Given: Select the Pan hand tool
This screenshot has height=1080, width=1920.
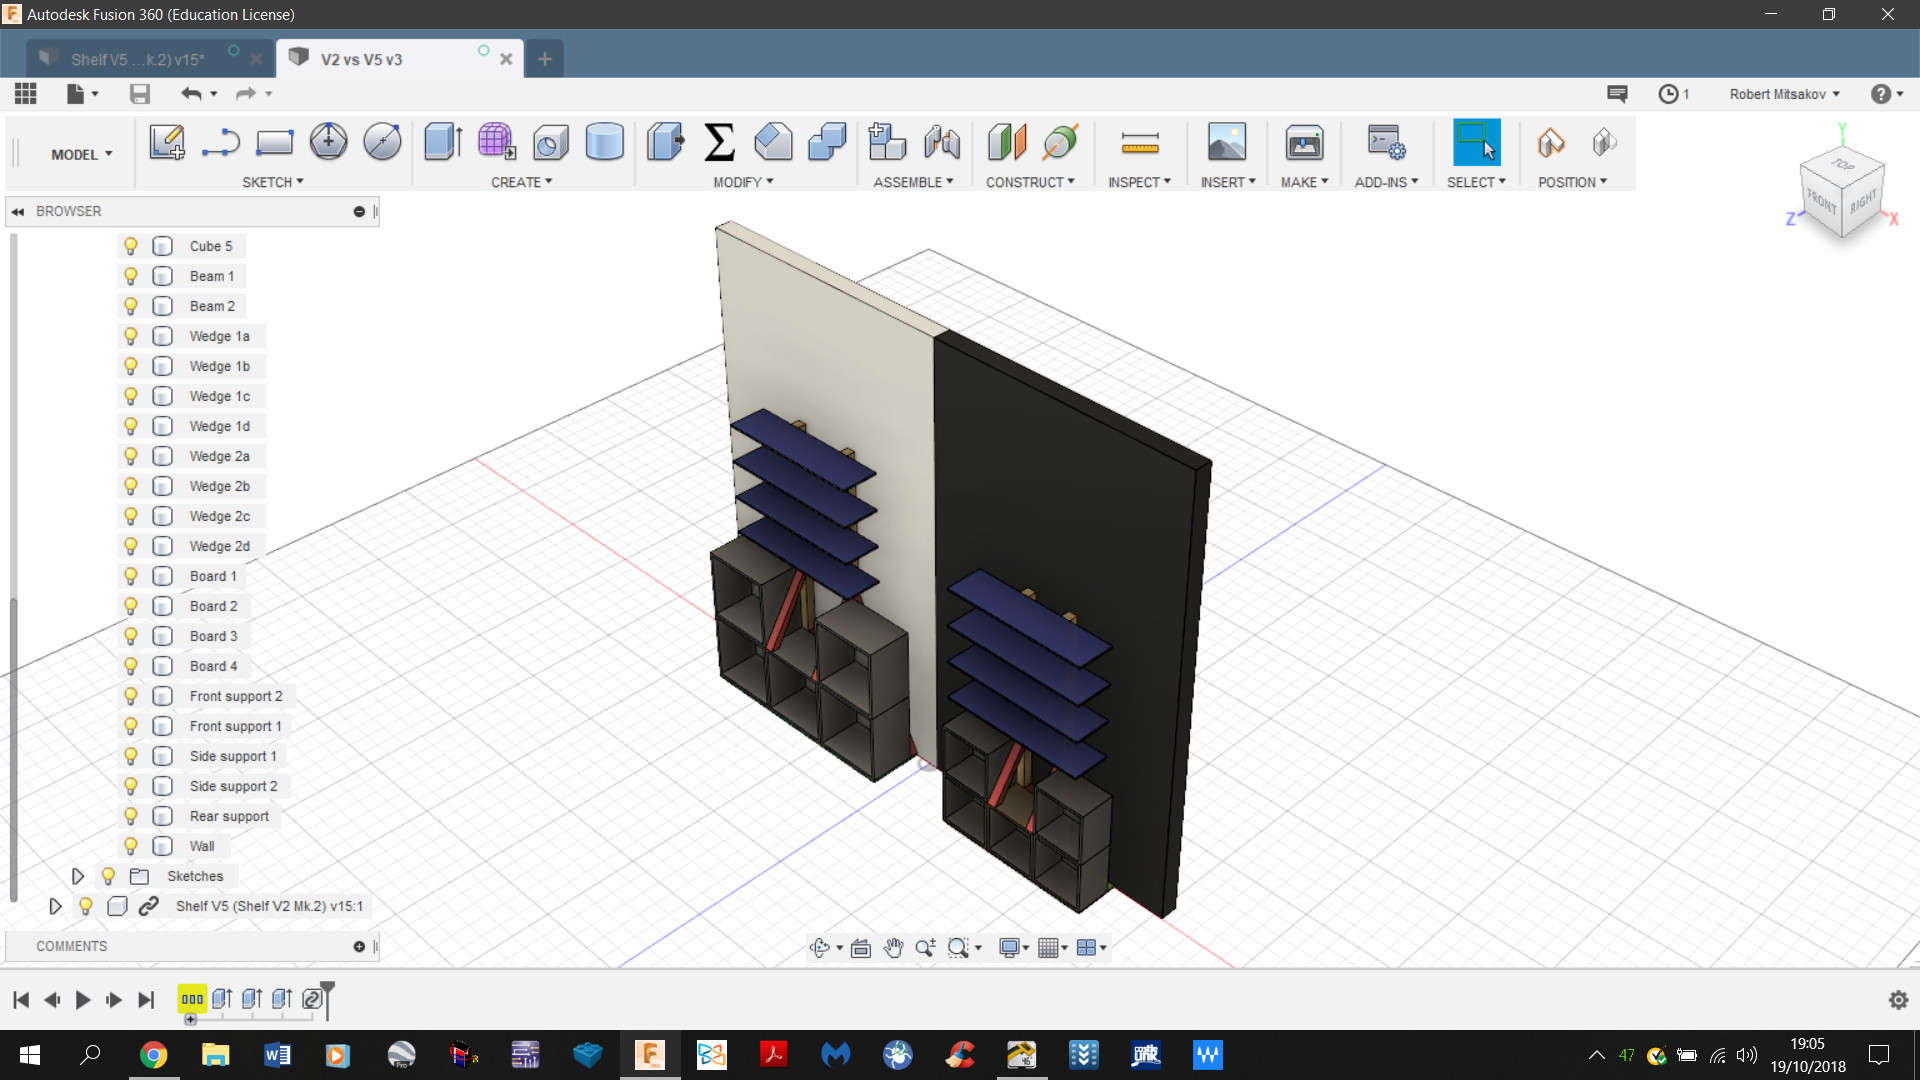Looking at the screenshot, I should point(893,948).
